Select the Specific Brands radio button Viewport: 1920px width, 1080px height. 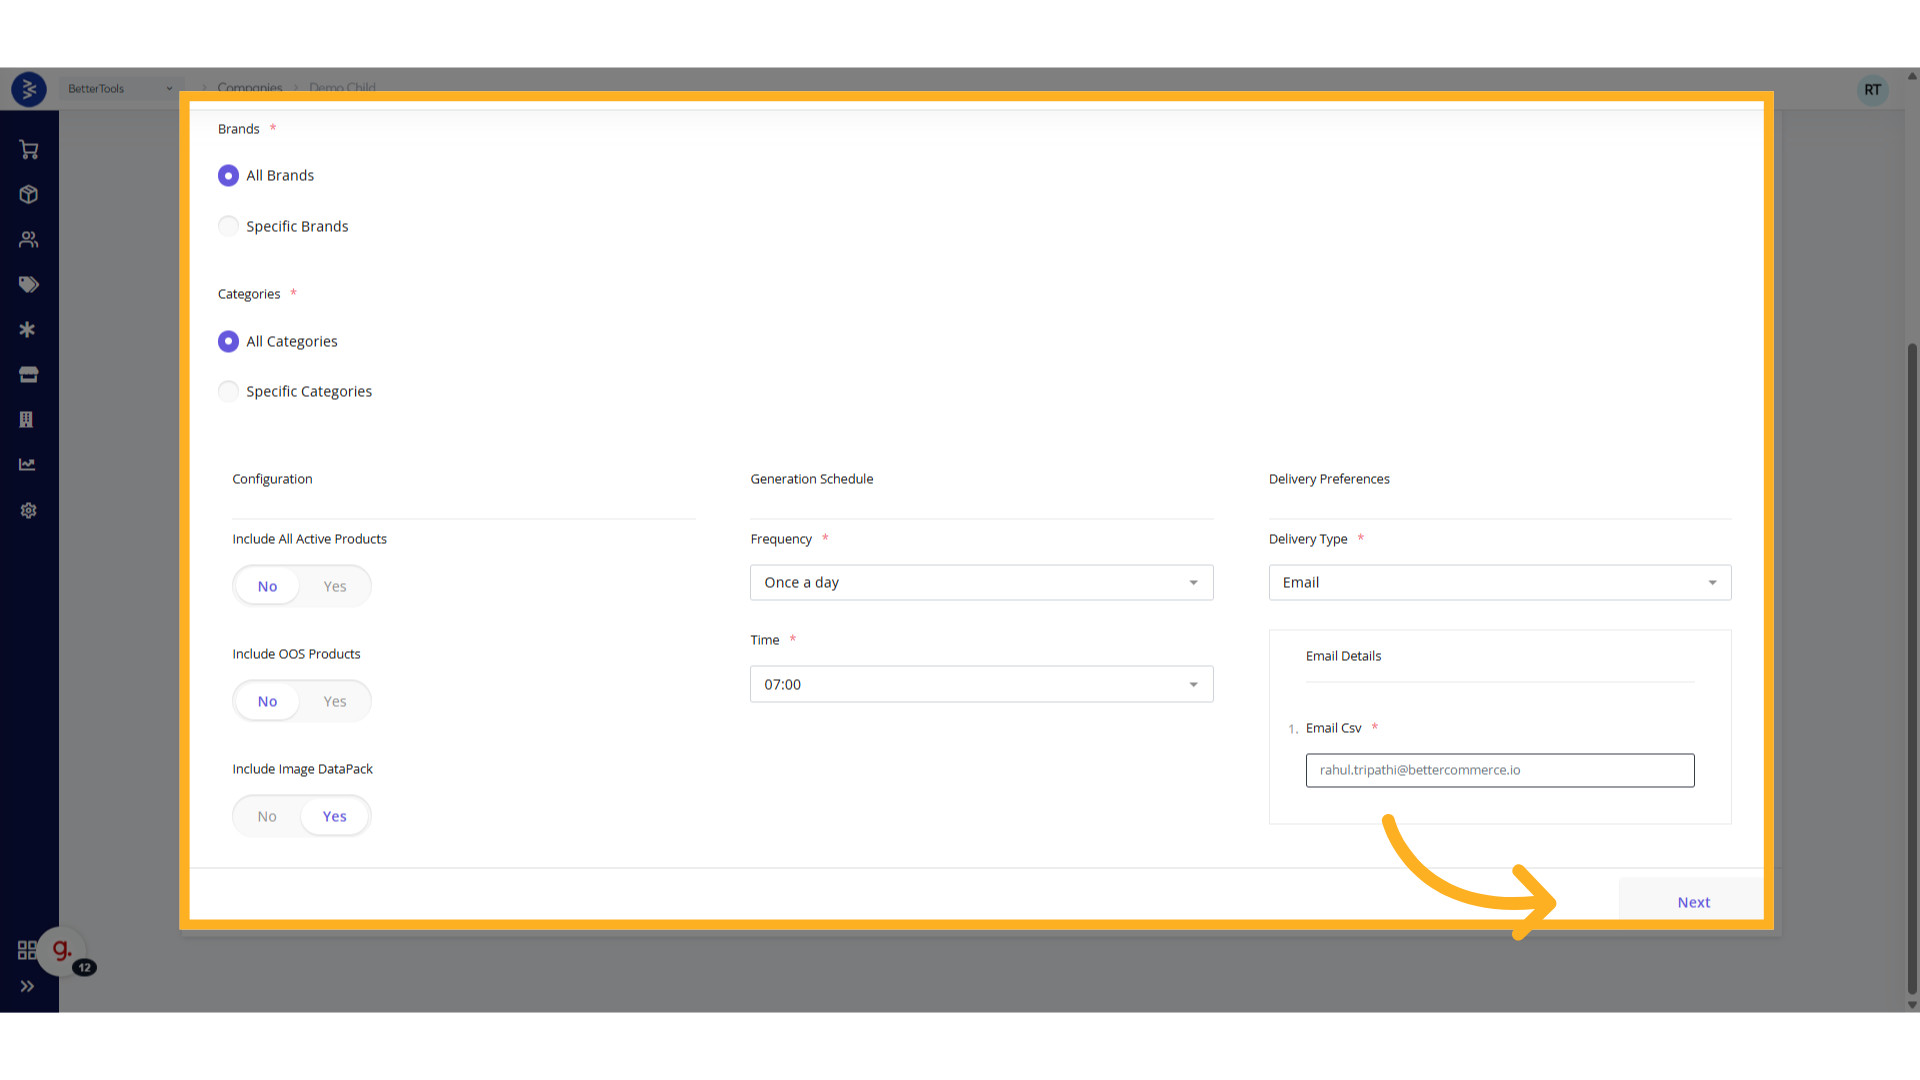point(229,226)
